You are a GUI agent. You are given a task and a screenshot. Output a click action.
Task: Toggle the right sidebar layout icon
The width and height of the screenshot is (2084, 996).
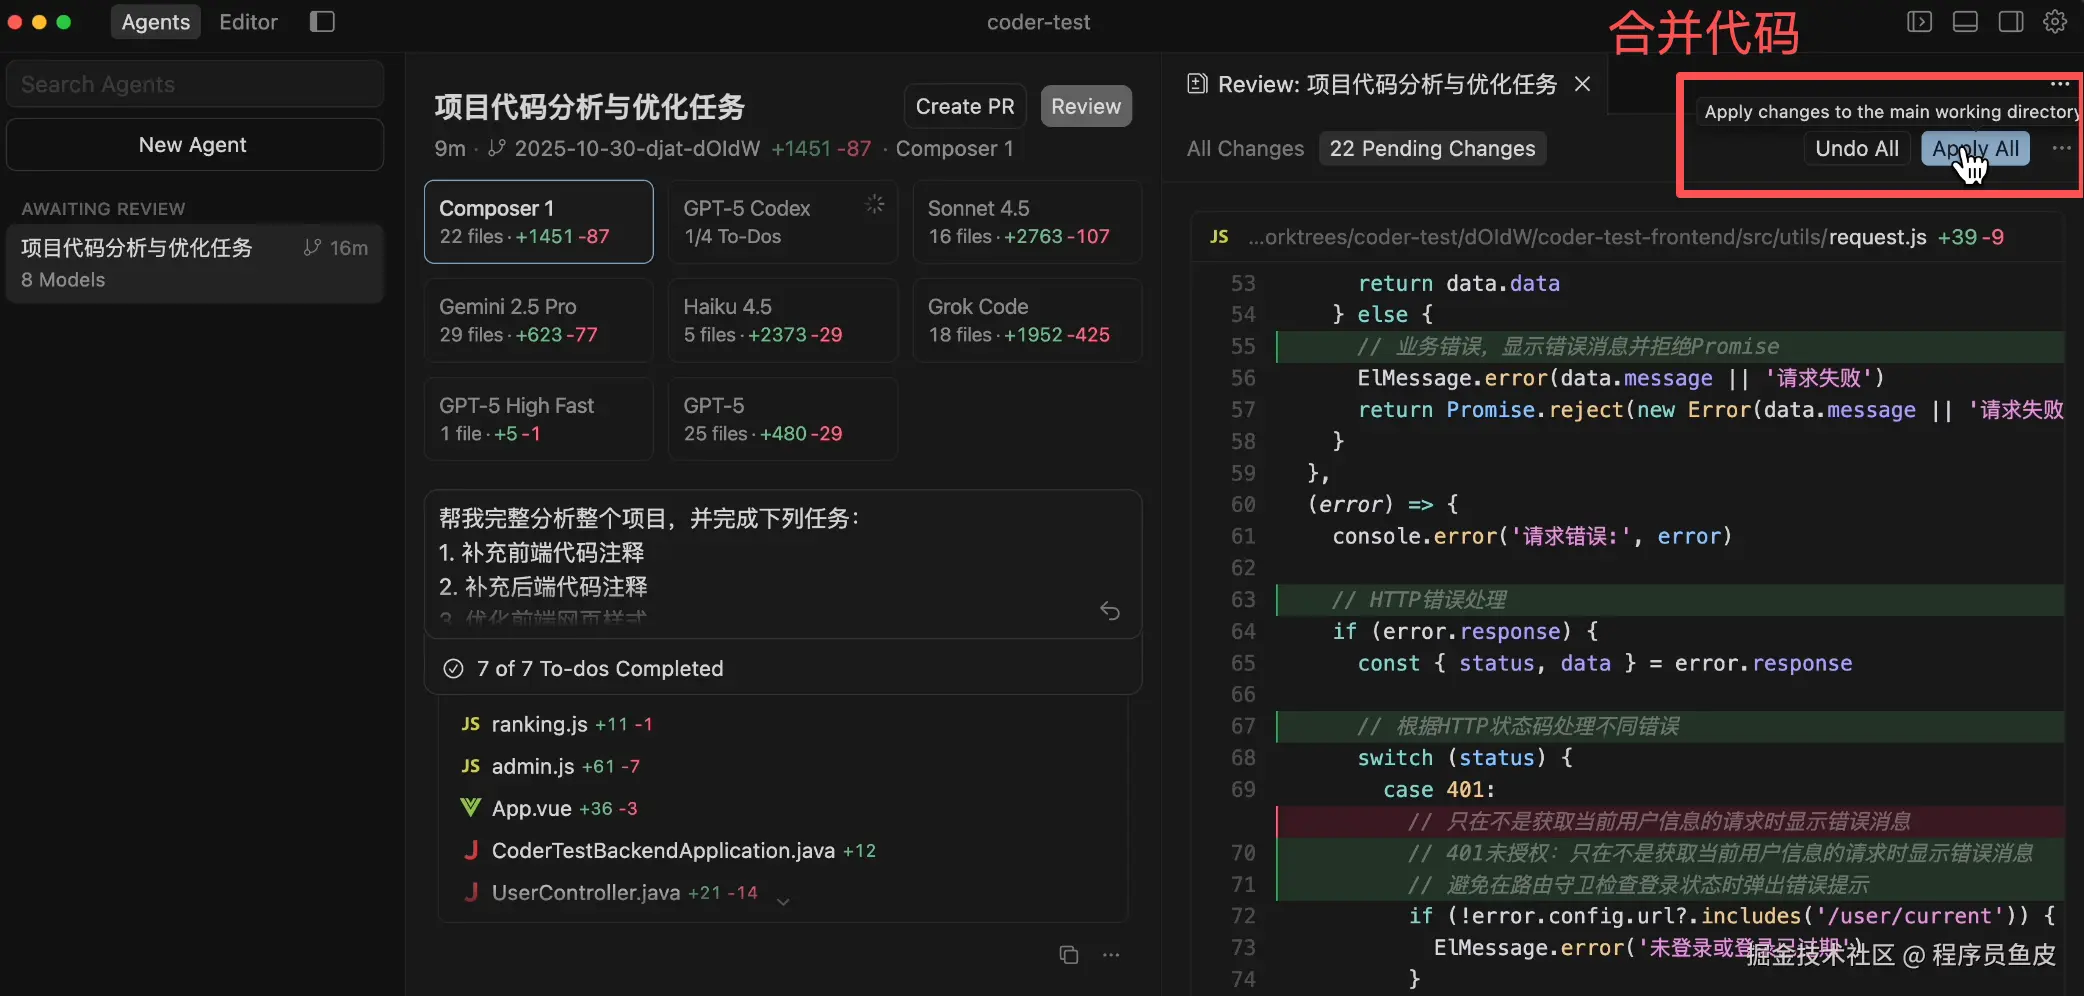pyautogui.click(x=2011, y=22)
